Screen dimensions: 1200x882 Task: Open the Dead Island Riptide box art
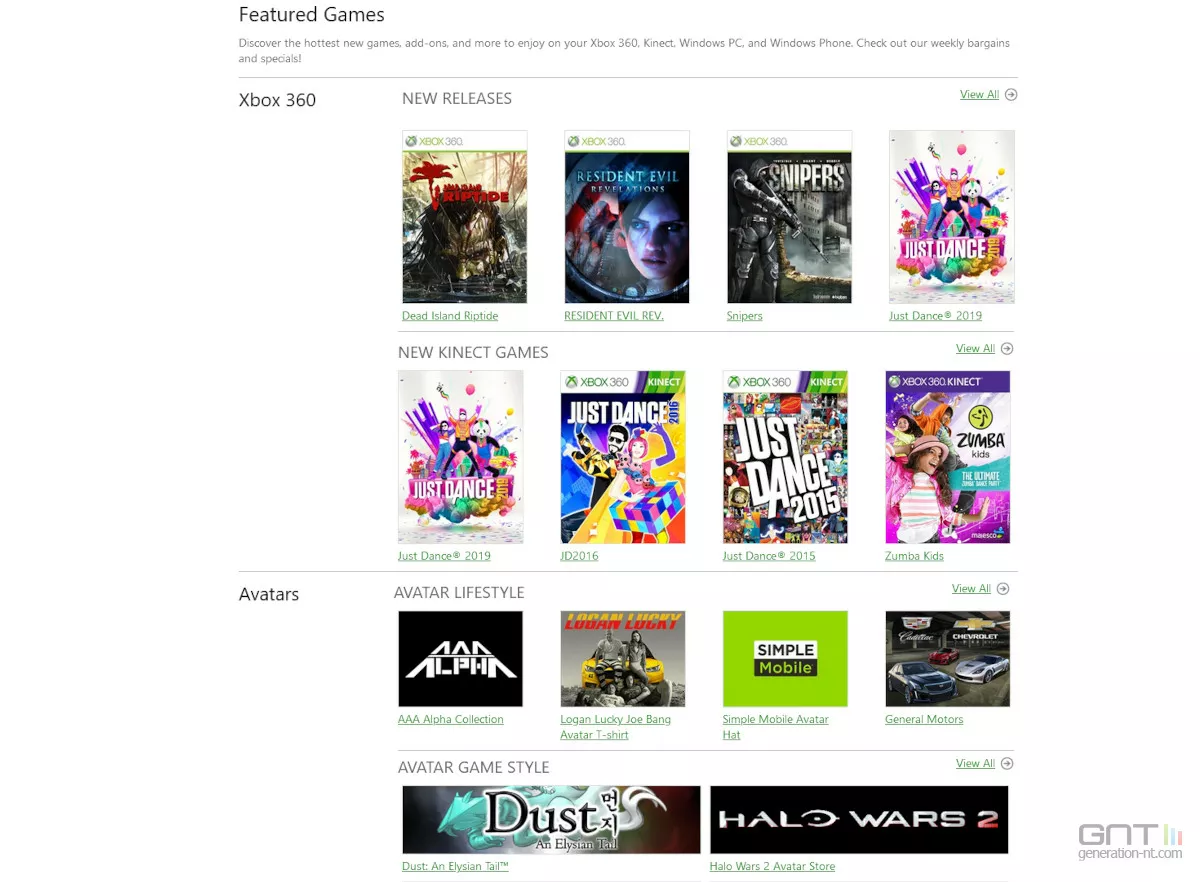click(464, 217)
